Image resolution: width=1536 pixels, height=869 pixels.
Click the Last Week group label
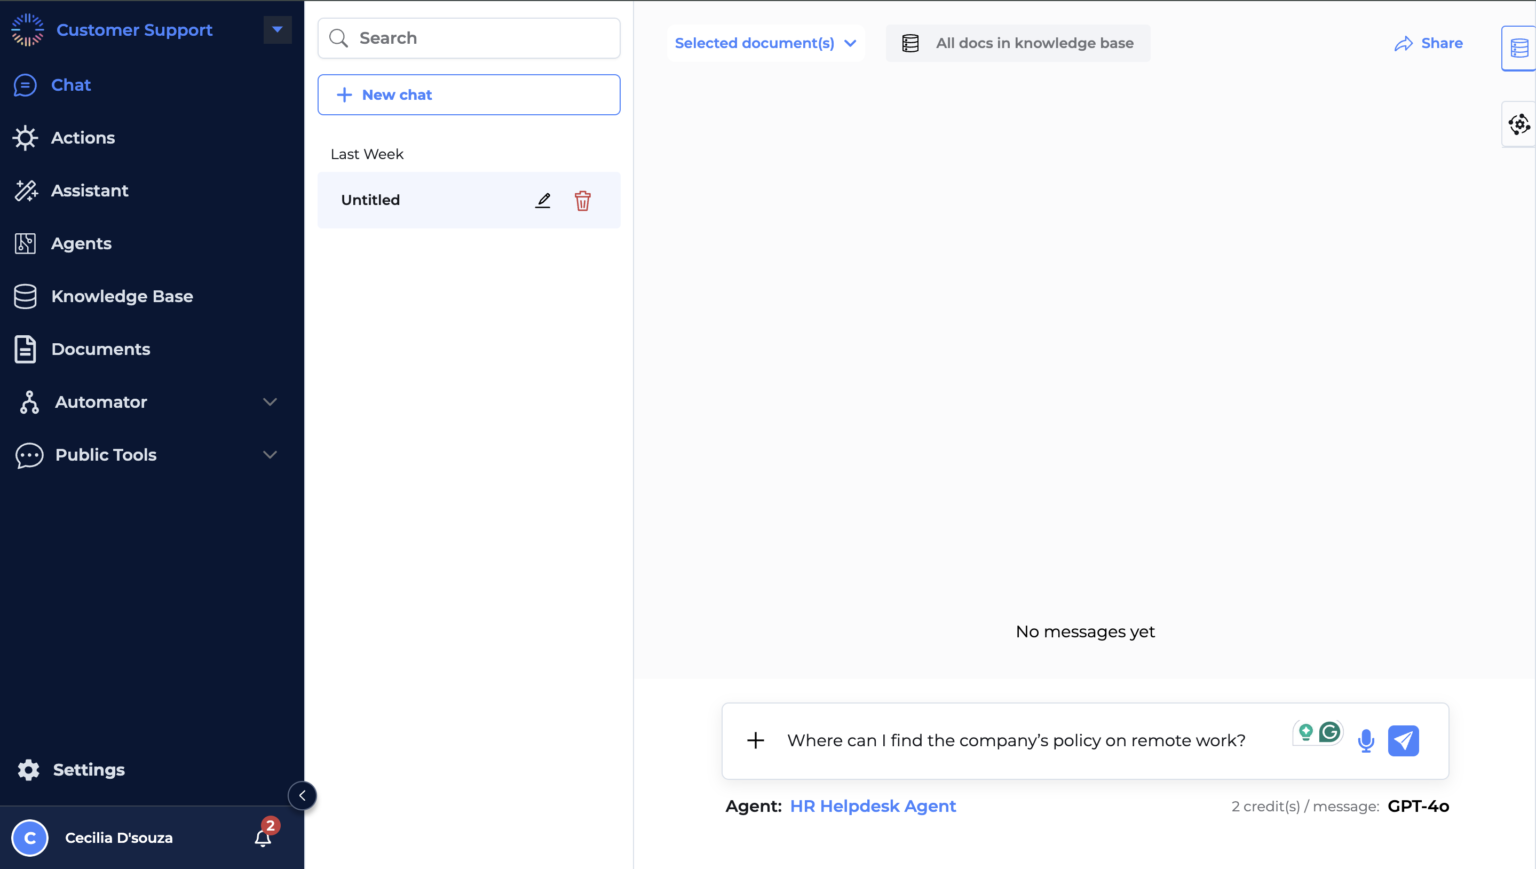coord(367,154)
